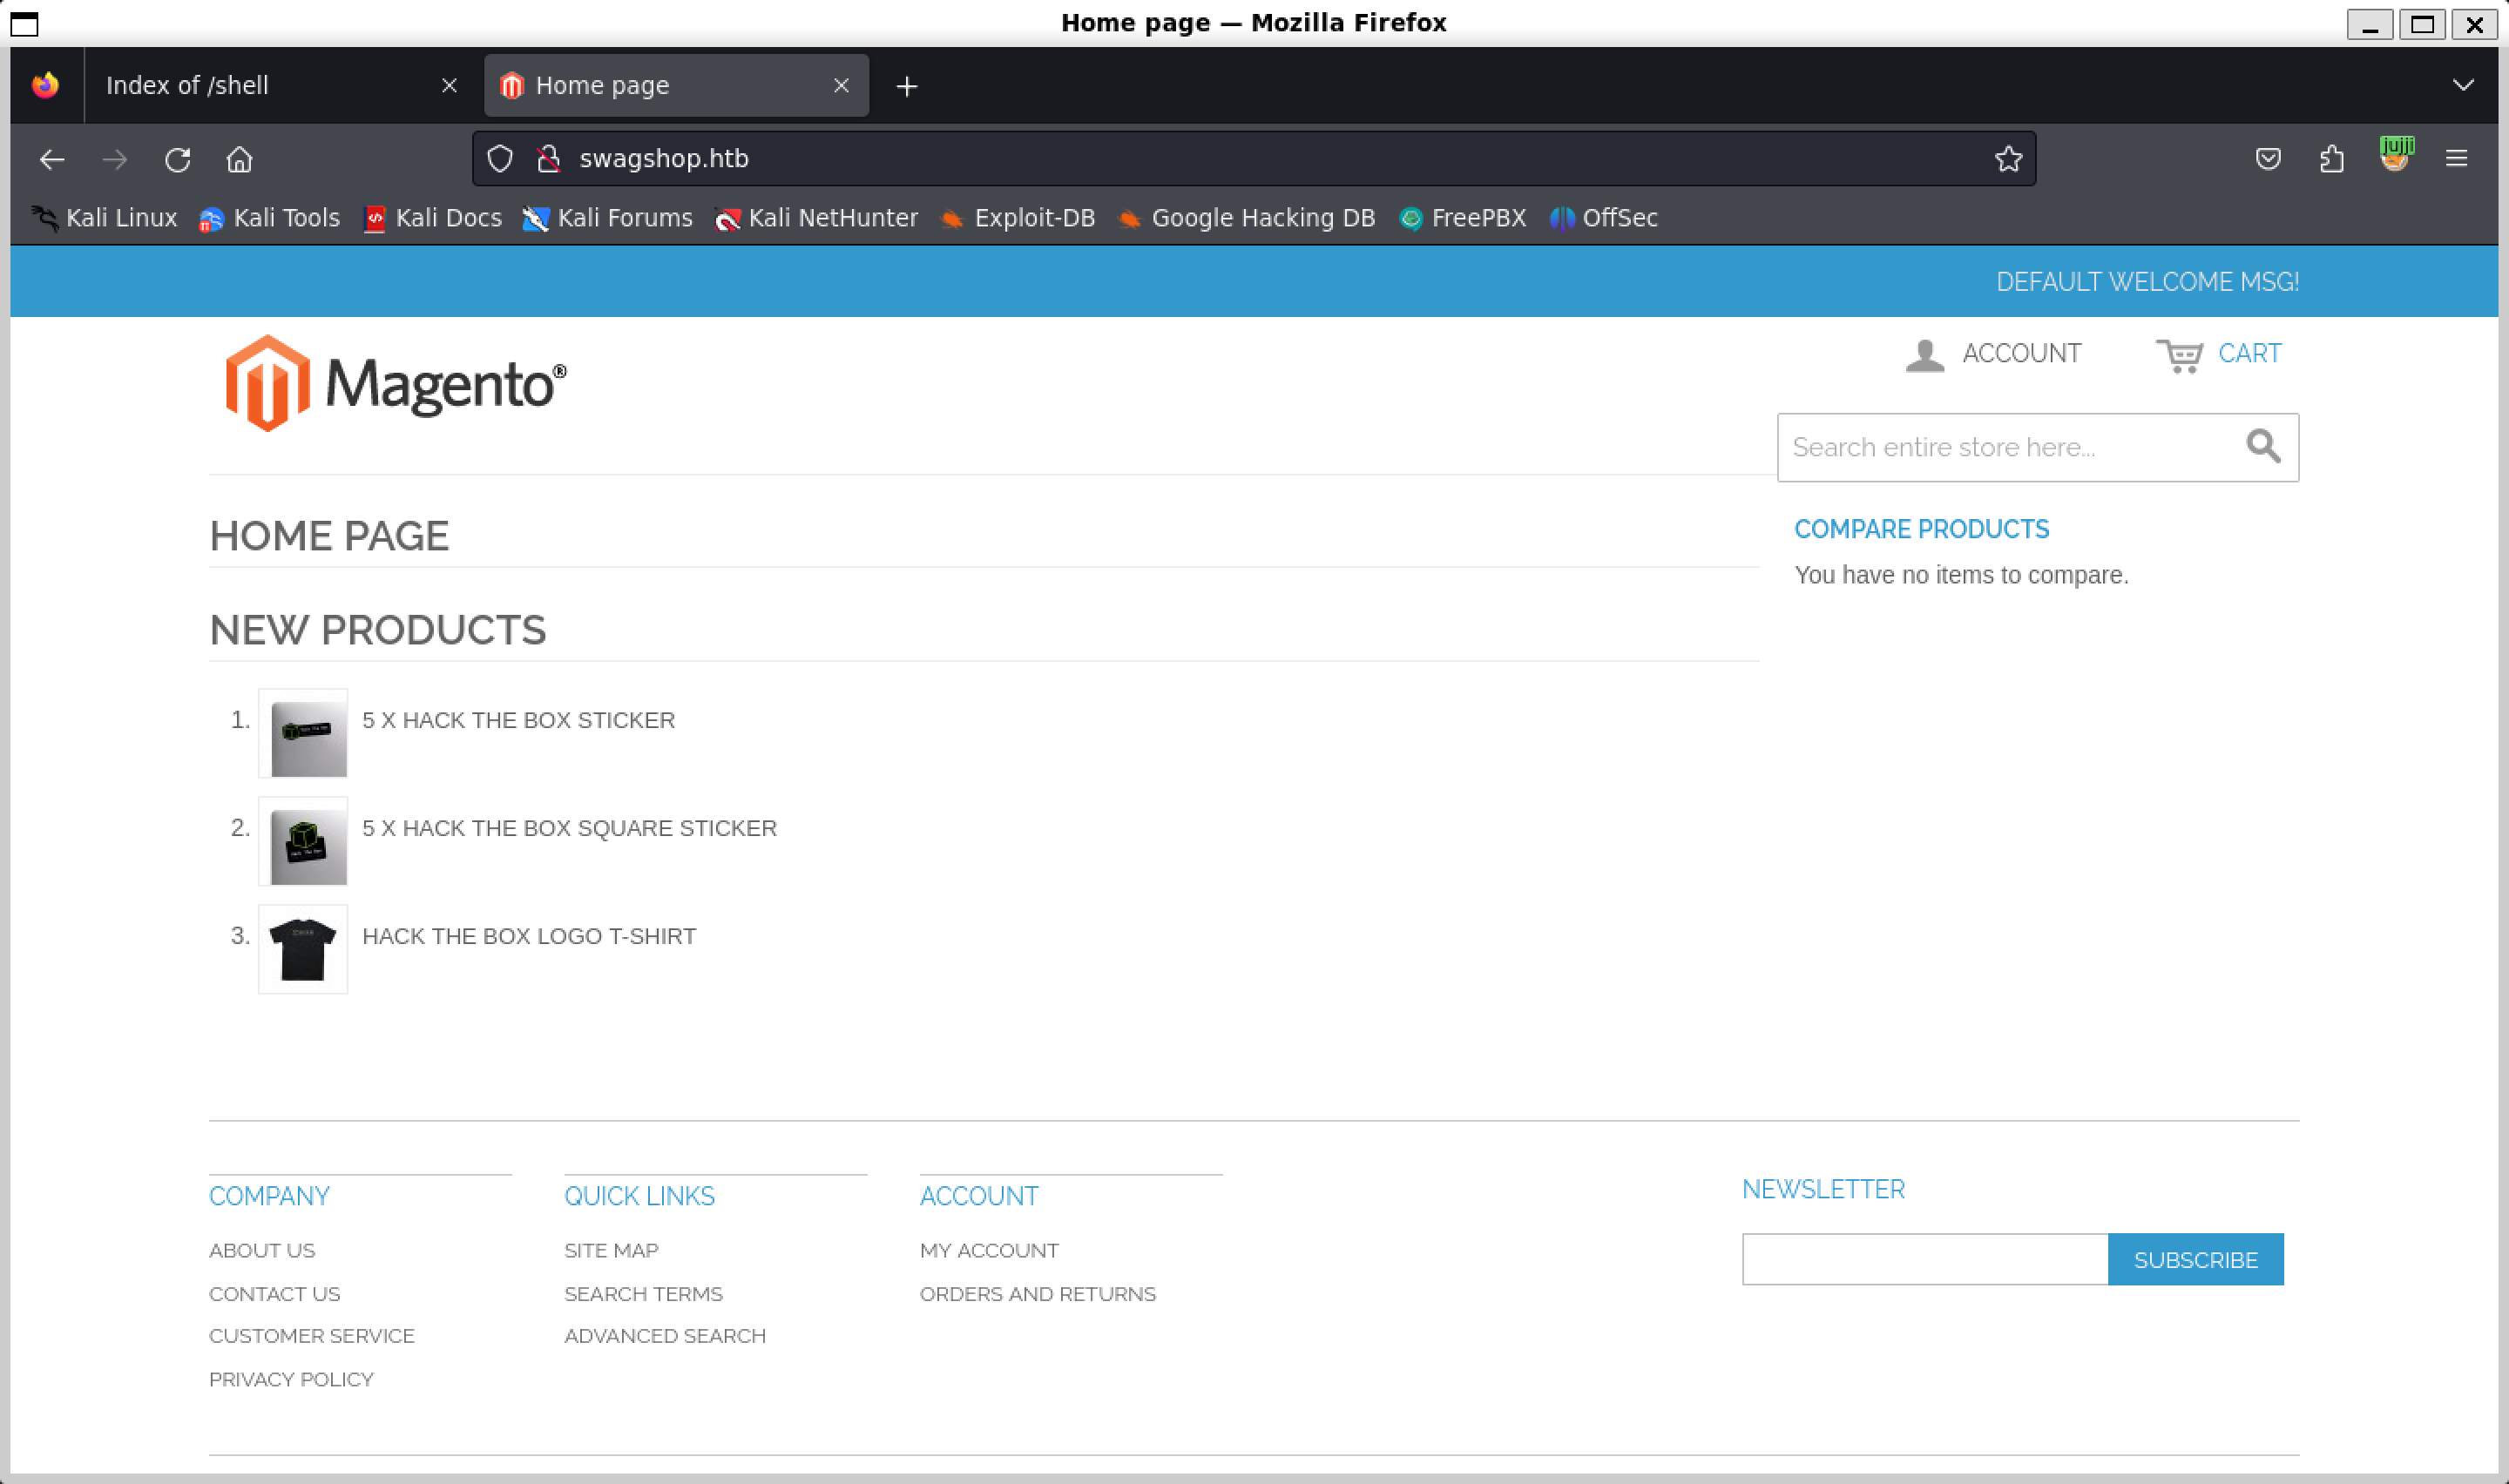Image resolution: width=2509 pixels, height=1484 pixels.
Task: Click the store search magnifier icon
Action: (2263, 446)
